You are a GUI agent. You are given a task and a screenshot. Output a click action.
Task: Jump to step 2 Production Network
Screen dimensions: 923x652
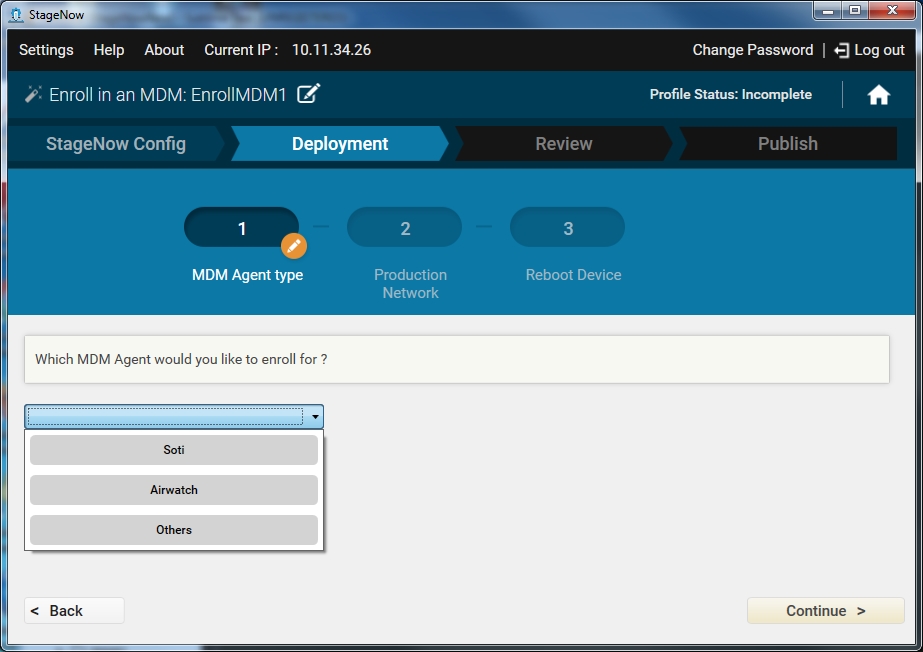tap(404, 228)
